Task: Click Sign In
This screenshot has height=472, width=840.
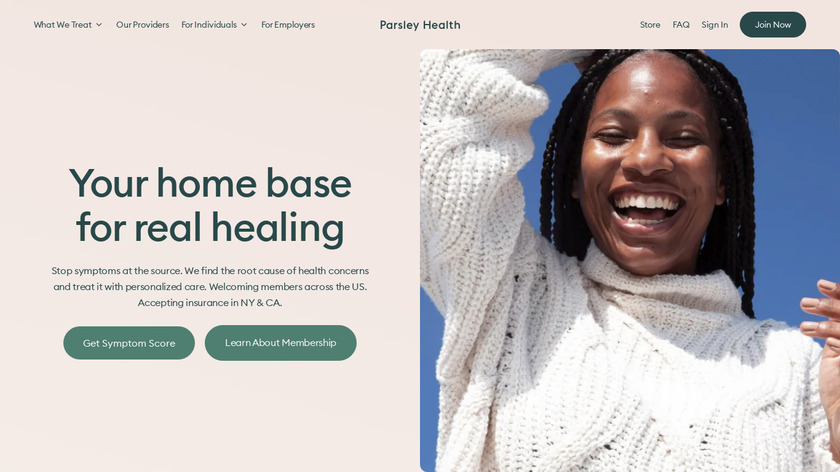Action: pyautogui.click(x=715, y=25)
